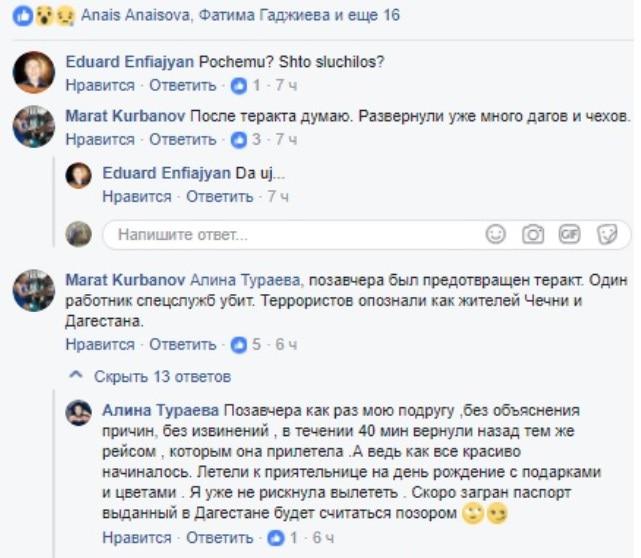This screenshot has height=558, width=641.
Task: Click Eduard Enfiajyan's avatar on first comment
Action: [x=32, y=72]
